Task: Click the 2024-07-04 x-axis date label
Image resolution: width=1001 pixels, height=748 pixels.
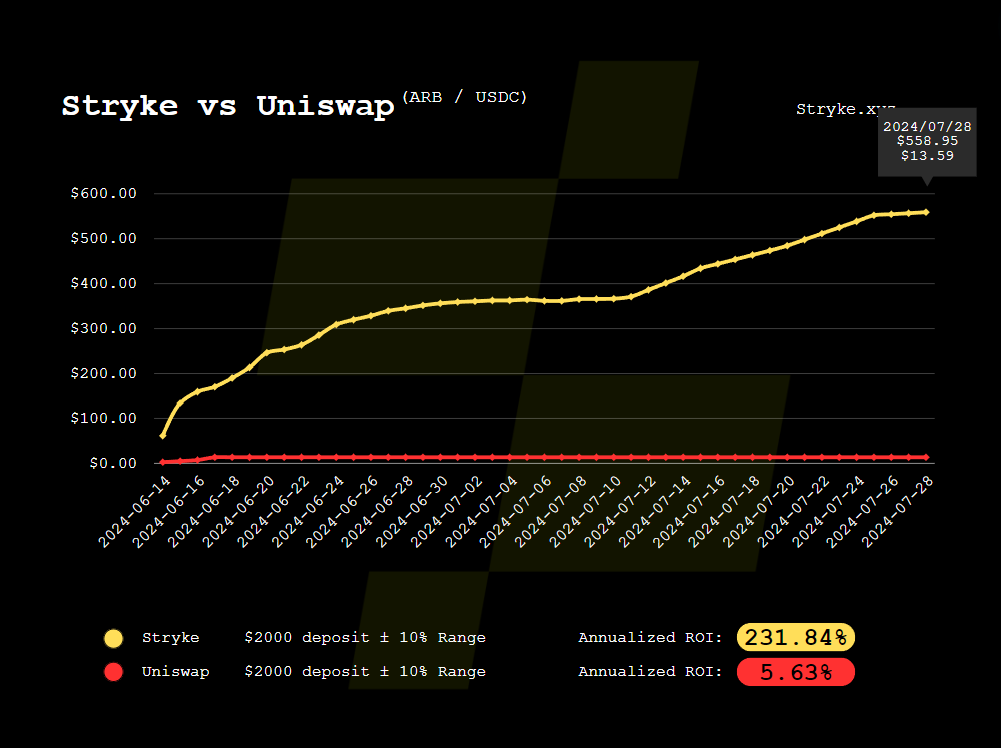Action: [x=481, y=511]
